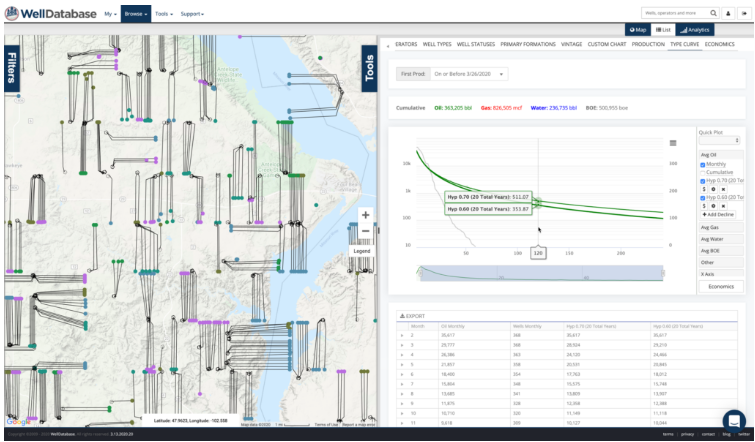Toggle the Hyp 0.70 checkbox
The image size is (755, 442).
pos(703,181)
